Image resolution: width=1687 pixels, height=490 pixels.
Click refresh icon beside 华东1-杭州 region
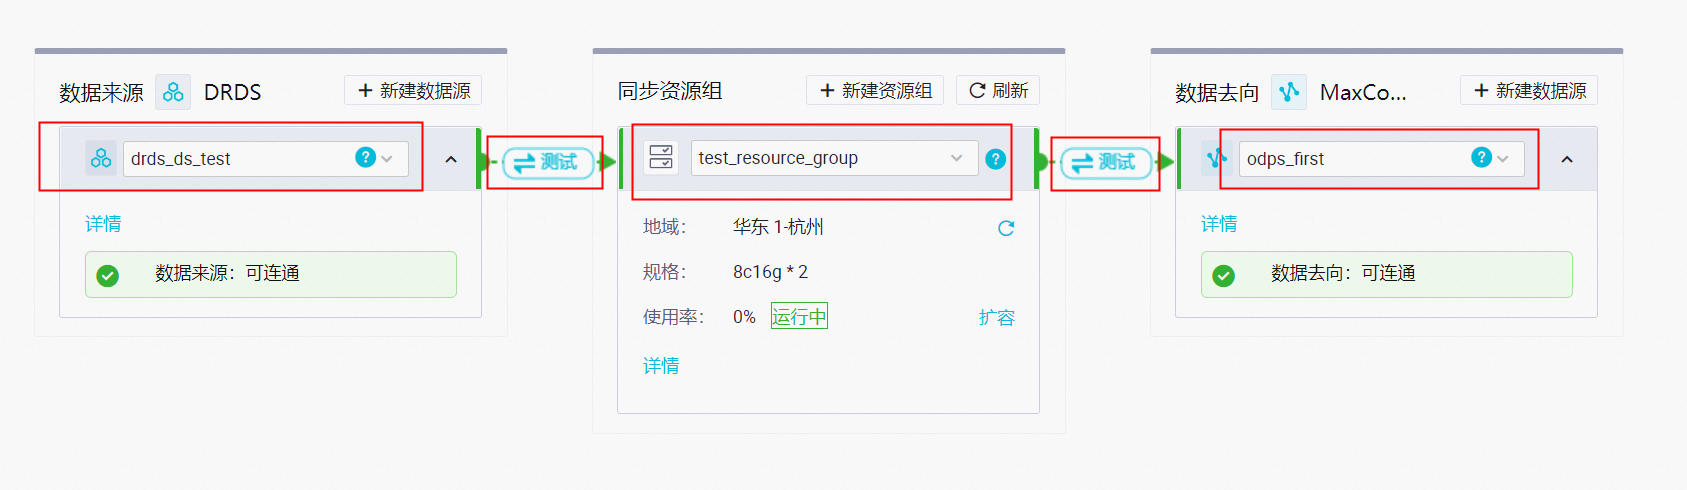coord(1006,228)
